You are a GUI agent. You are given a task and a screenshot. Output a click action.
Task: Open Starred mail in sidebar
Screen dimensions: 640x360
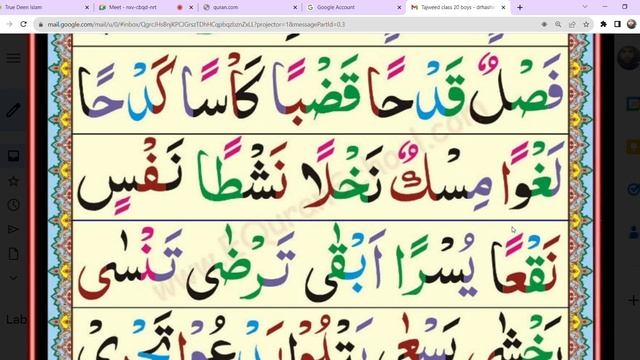tap(13, 181)
